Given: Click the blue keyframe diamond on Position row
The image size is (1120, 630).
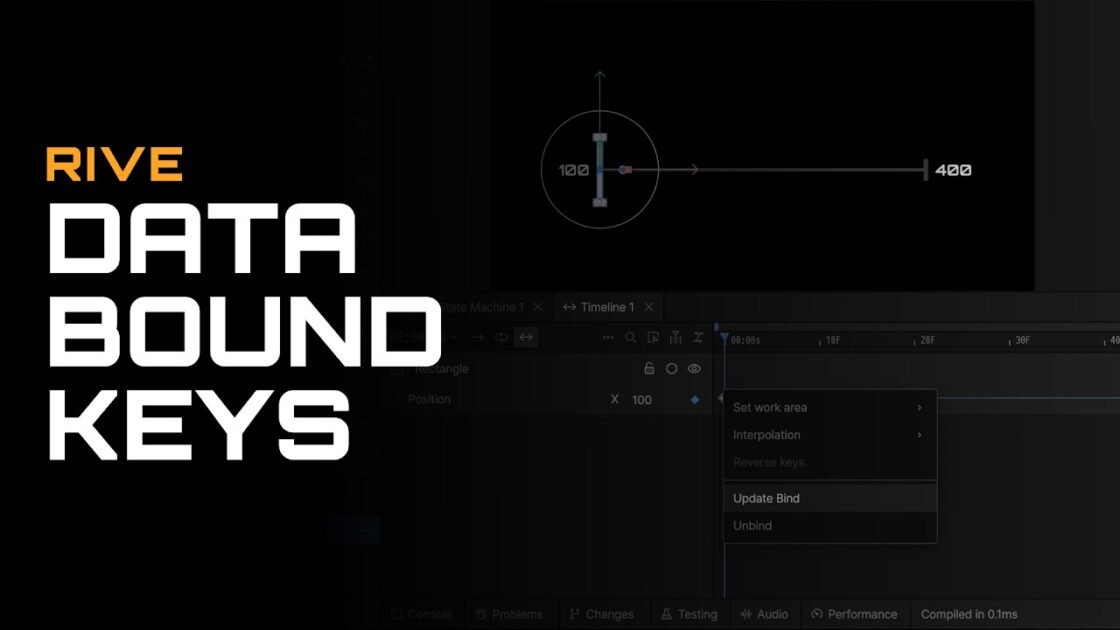Looking at the screenshot, I should pos(695,399).
